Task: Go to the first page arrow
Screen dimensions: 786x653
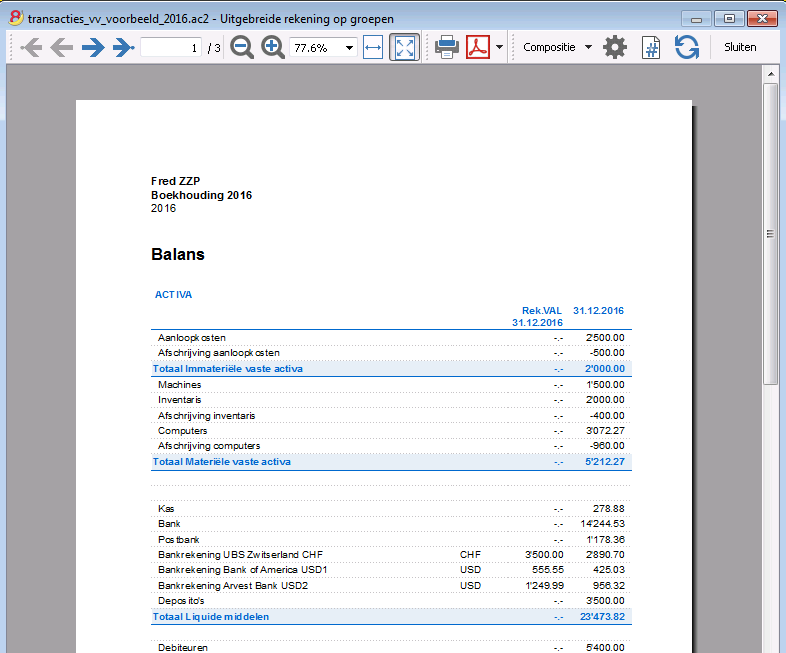Action: 31,48
